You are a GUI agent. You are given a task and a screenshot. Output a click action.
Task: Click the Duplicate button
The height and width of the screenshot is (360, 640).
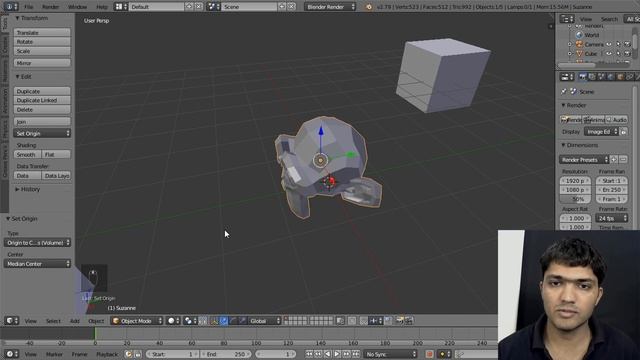coord(42,91)
